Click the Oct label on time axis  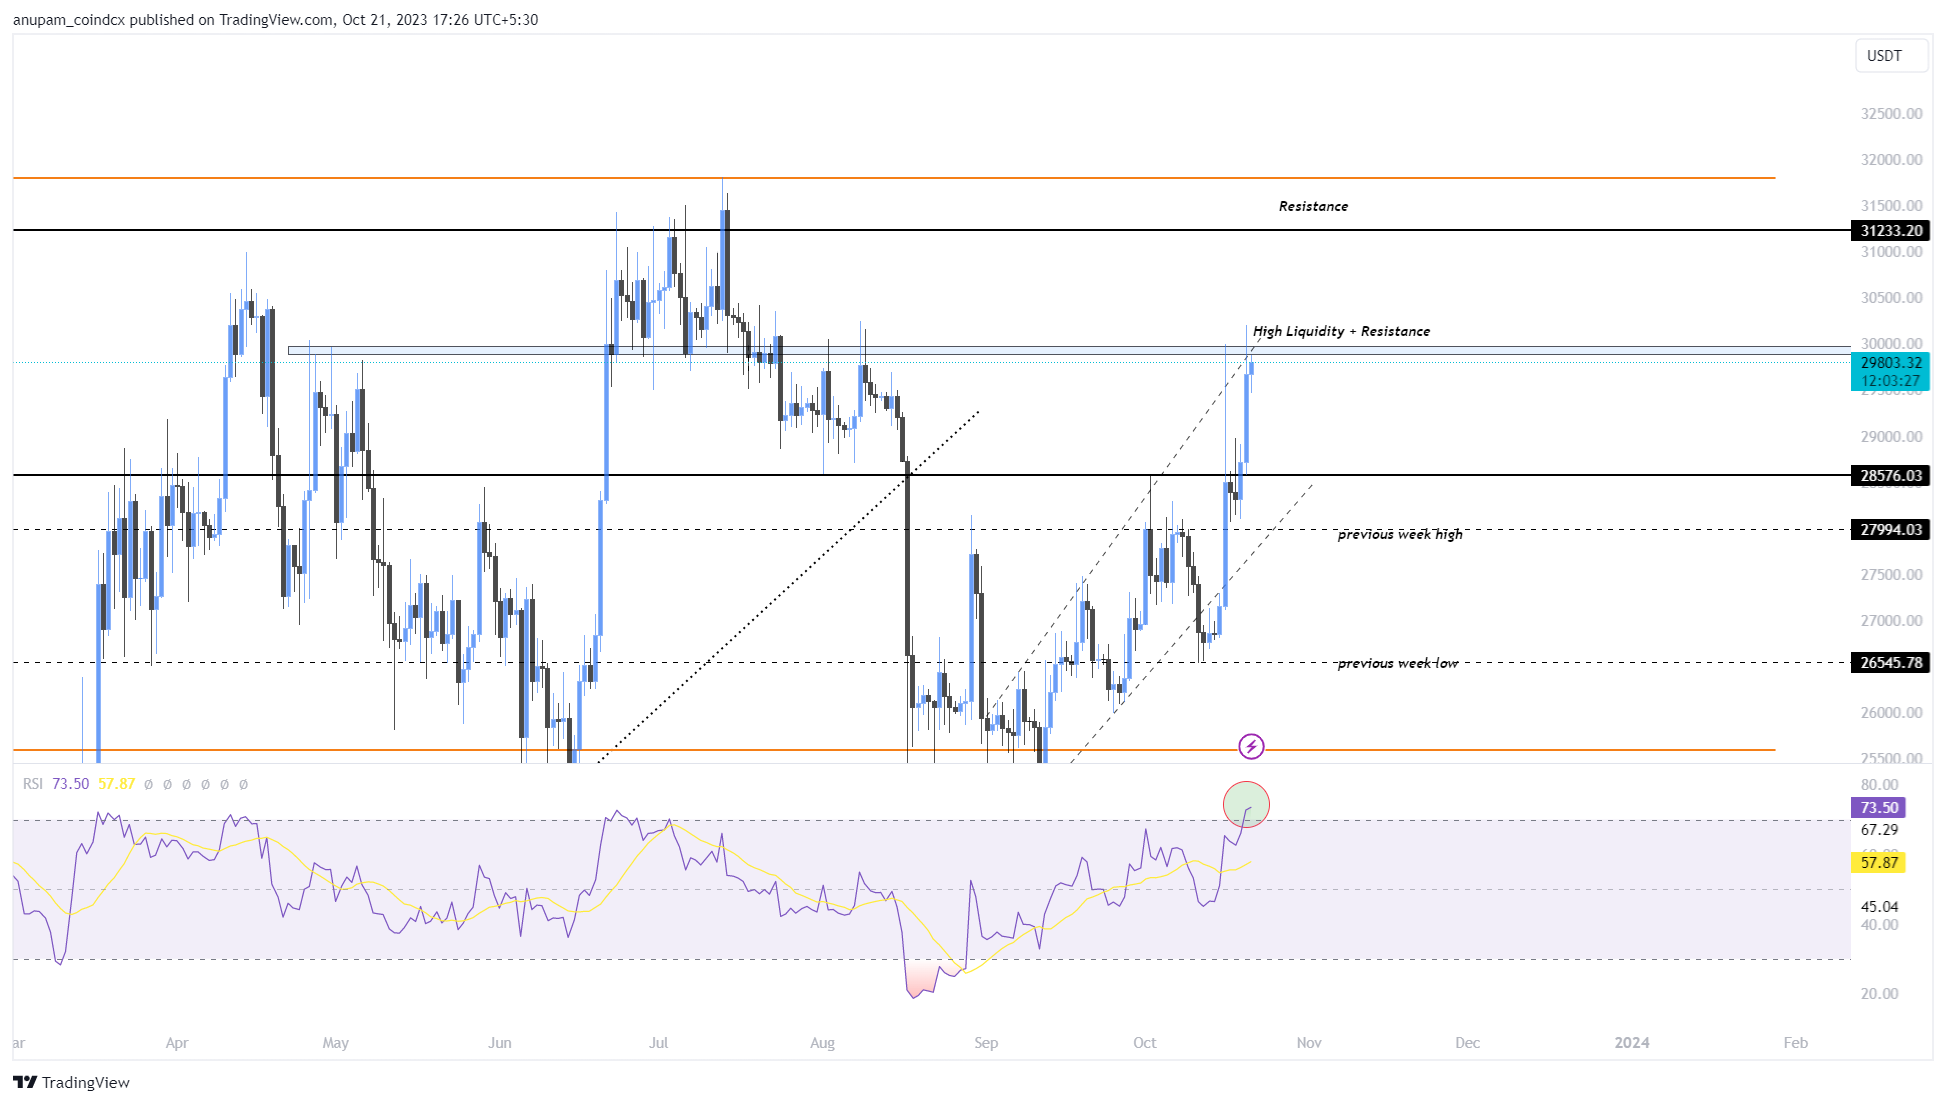pyautogui.click(x=1145, y=1043)
